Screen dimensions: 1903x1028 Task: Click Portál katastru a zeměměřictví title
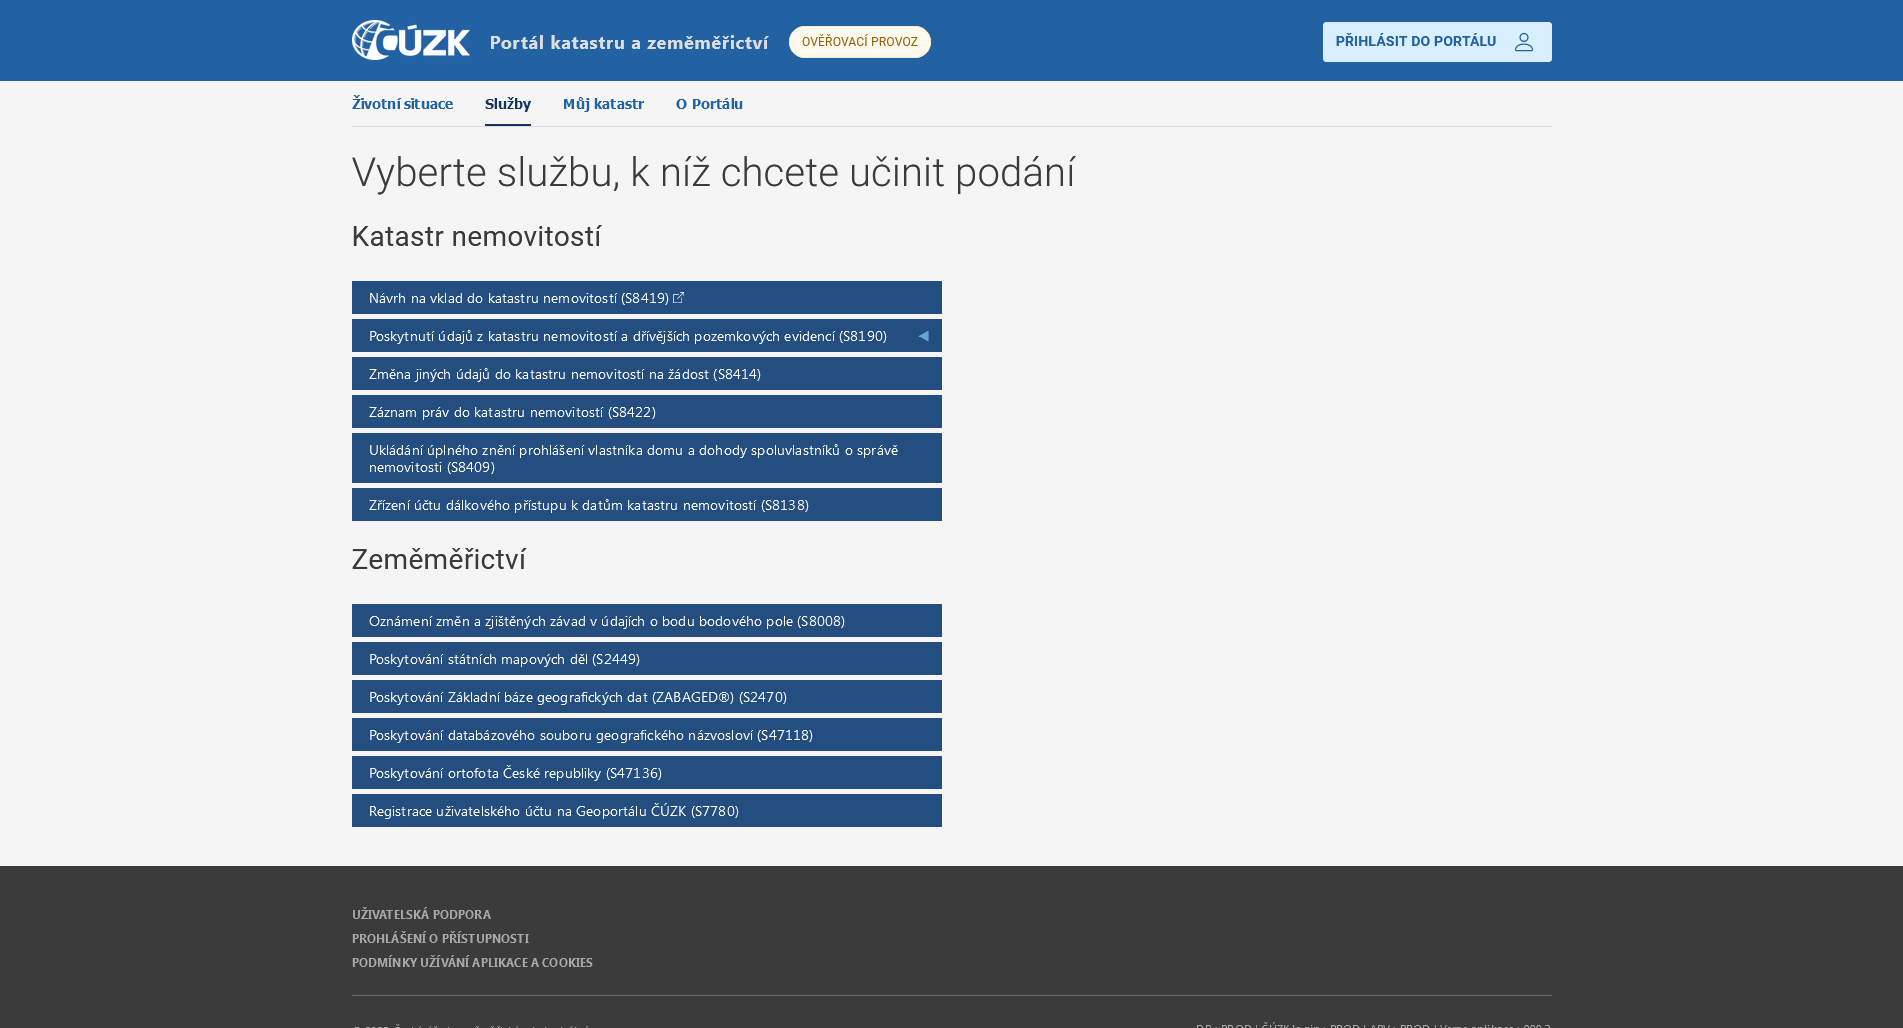tap(629, 42)
